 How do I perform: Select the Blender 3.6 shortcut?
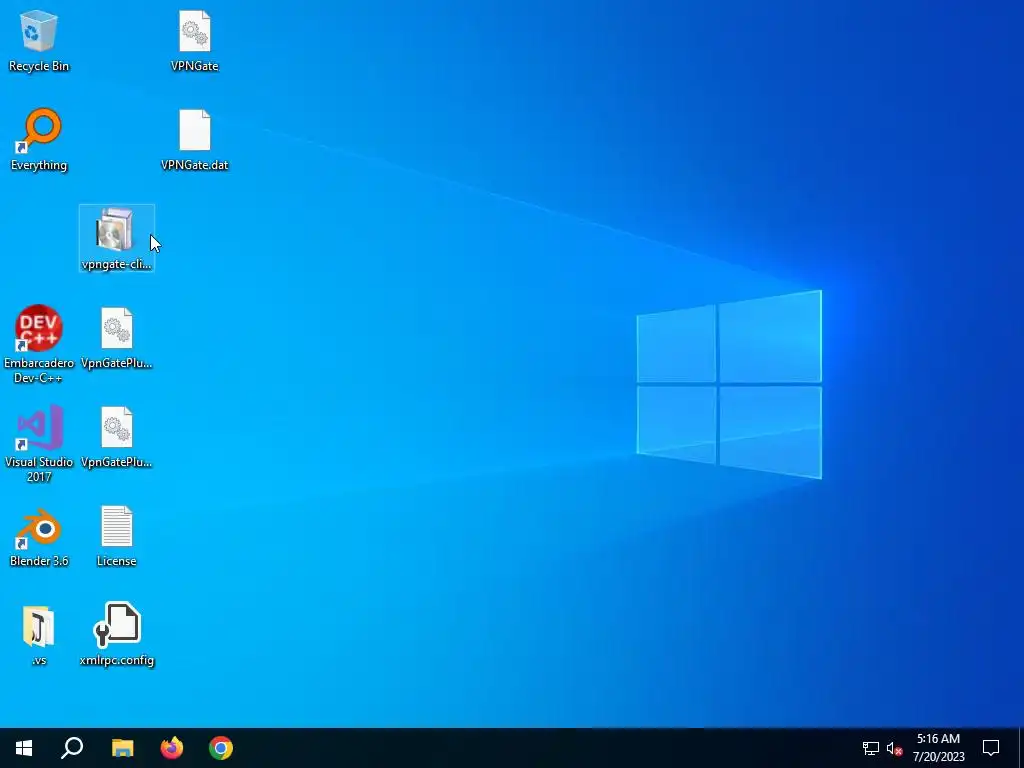[39, 536]
